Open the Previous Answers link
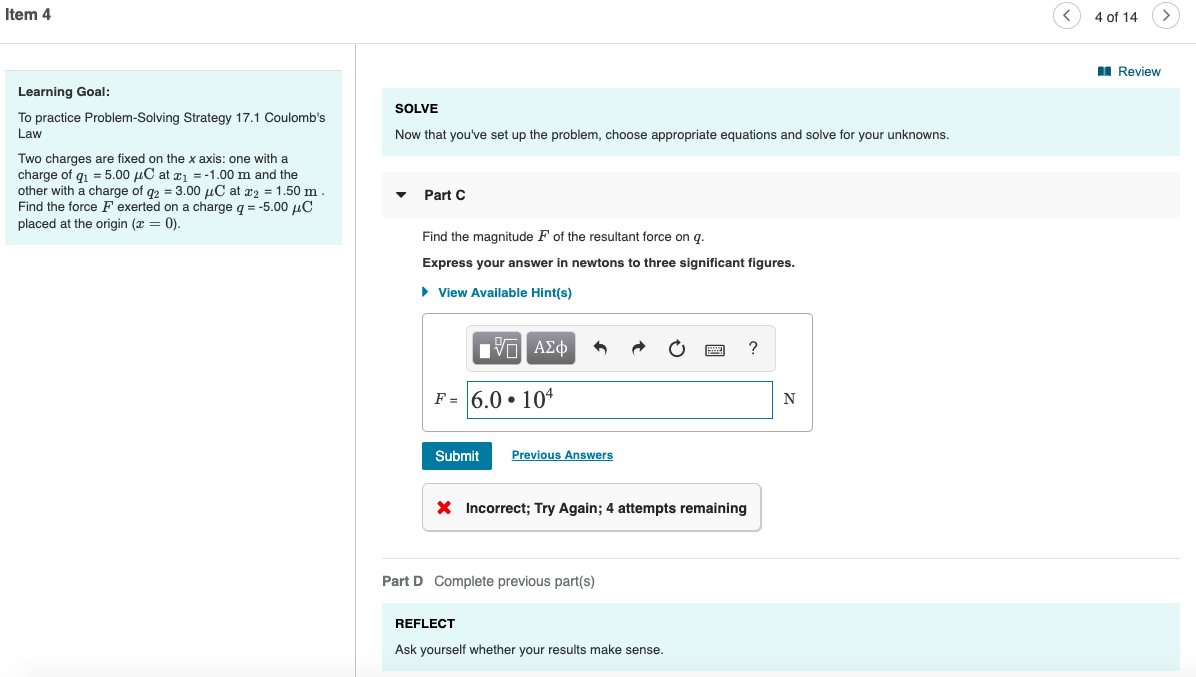 562,455
